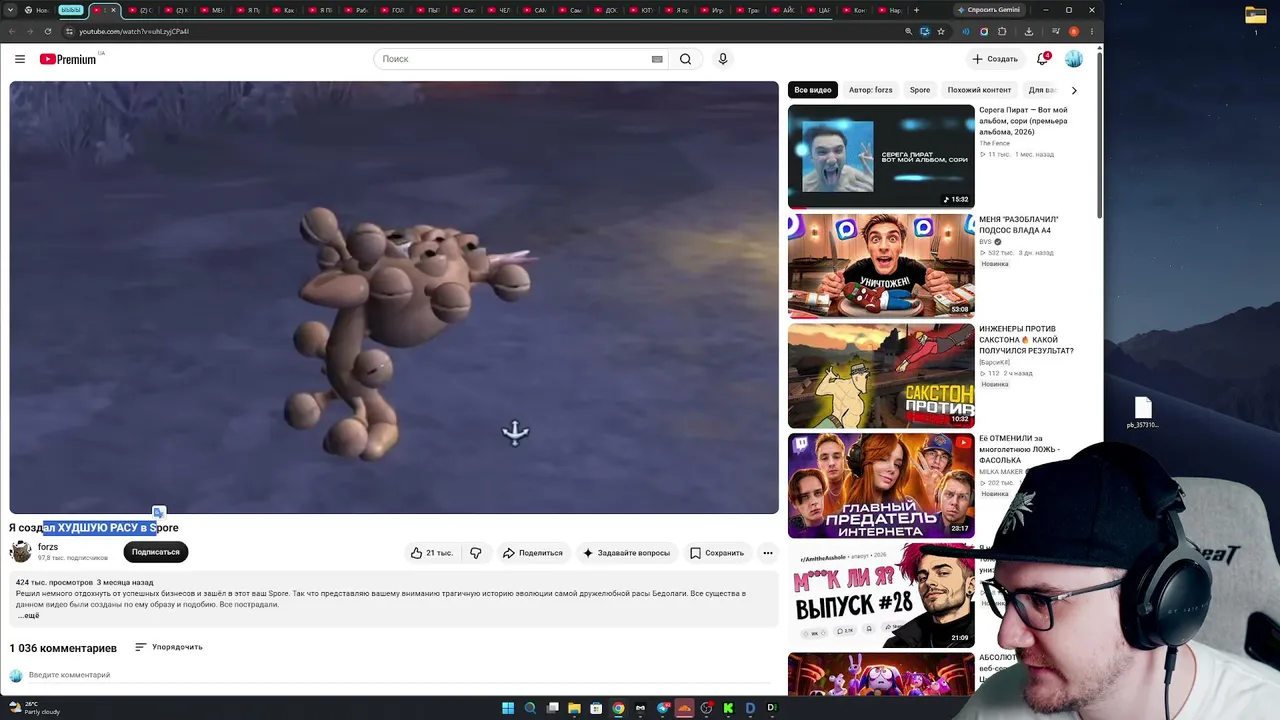Open YouTube notifications bell
Screen dimensions: 1280x720
[1042, 59]
